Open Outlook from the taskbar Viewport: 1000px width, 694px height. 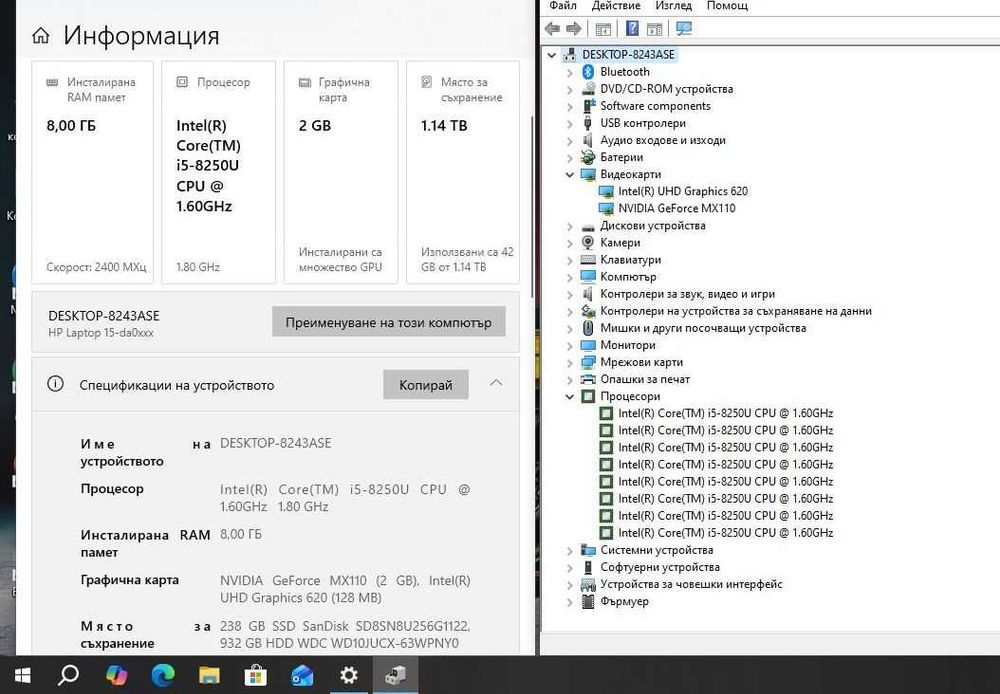[x=302, y=675]
